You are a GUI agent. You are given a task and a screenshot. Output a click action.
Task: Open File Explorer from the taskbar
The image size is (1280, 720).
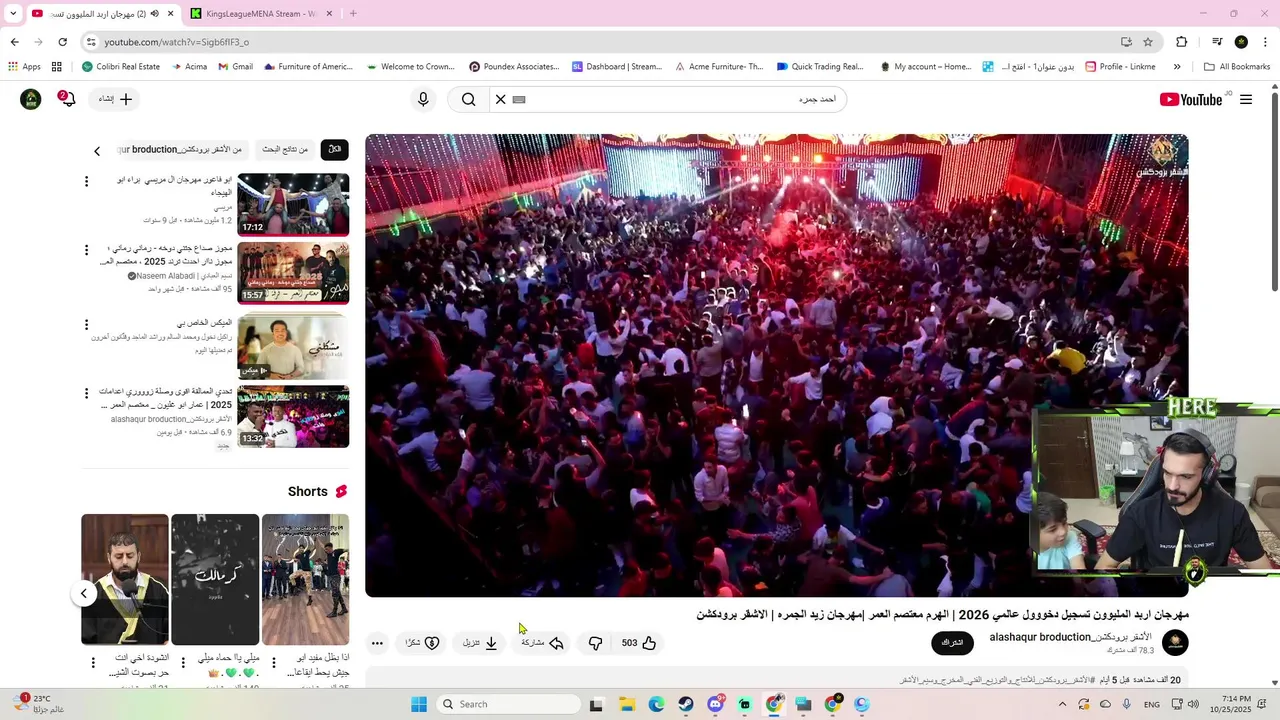click(x=626, y=704)
